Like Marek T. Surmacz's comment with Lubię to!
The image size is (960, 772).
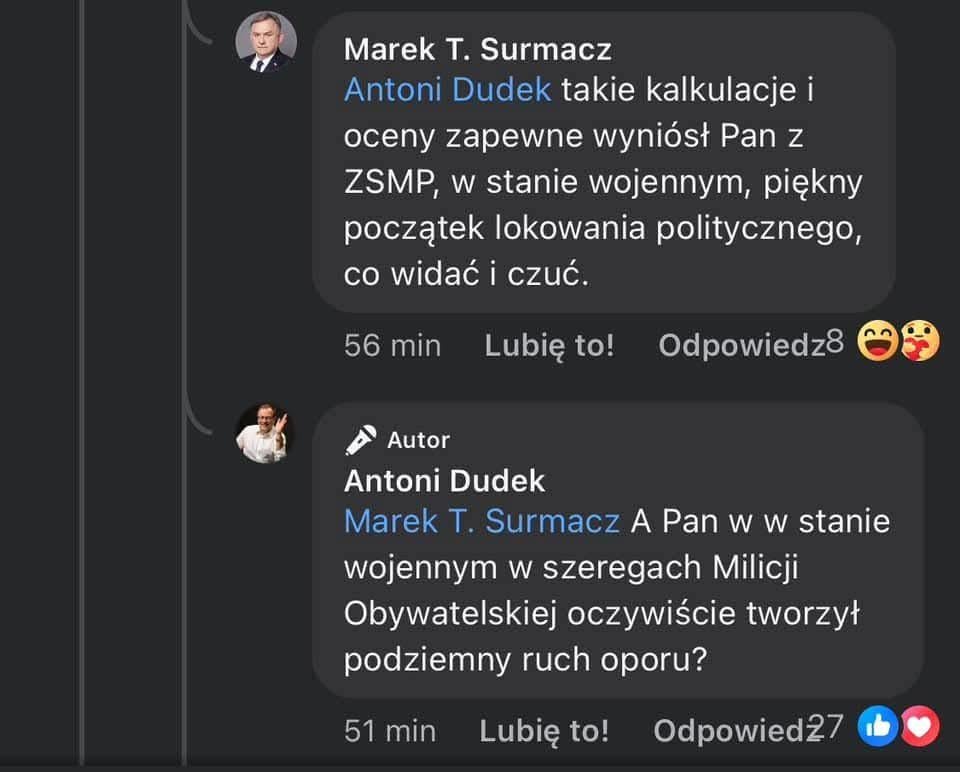[549, 345]
